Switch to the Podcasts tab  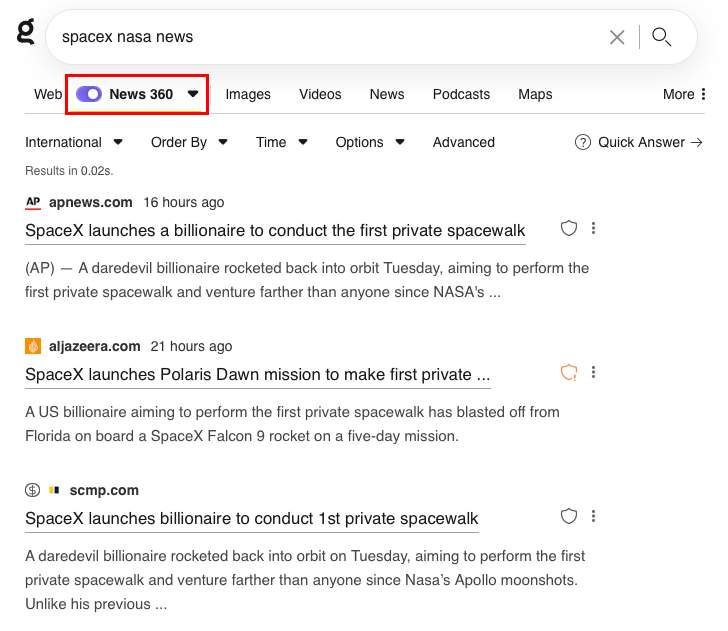pos(461,95)
